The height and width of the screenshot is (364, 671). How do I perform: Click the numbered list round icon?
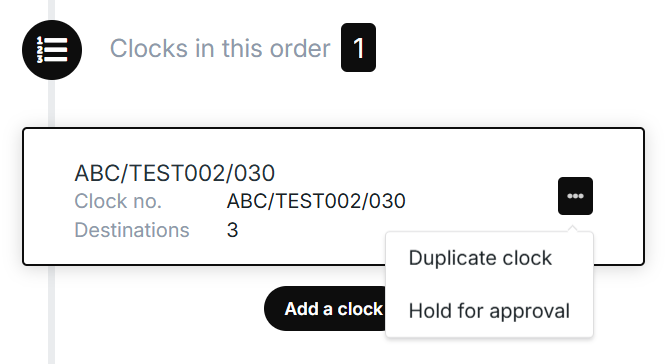(x=52, y=50)
